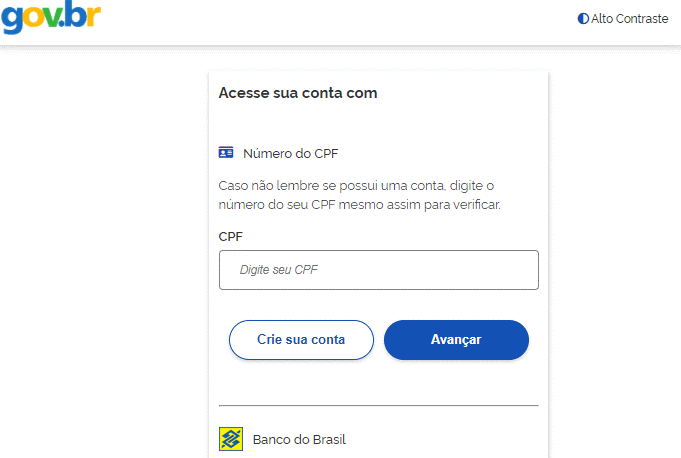The width and height of the screenshot is (681, 458).
Task: Open the gov.br logo homepage link
Action: [51, 16]
